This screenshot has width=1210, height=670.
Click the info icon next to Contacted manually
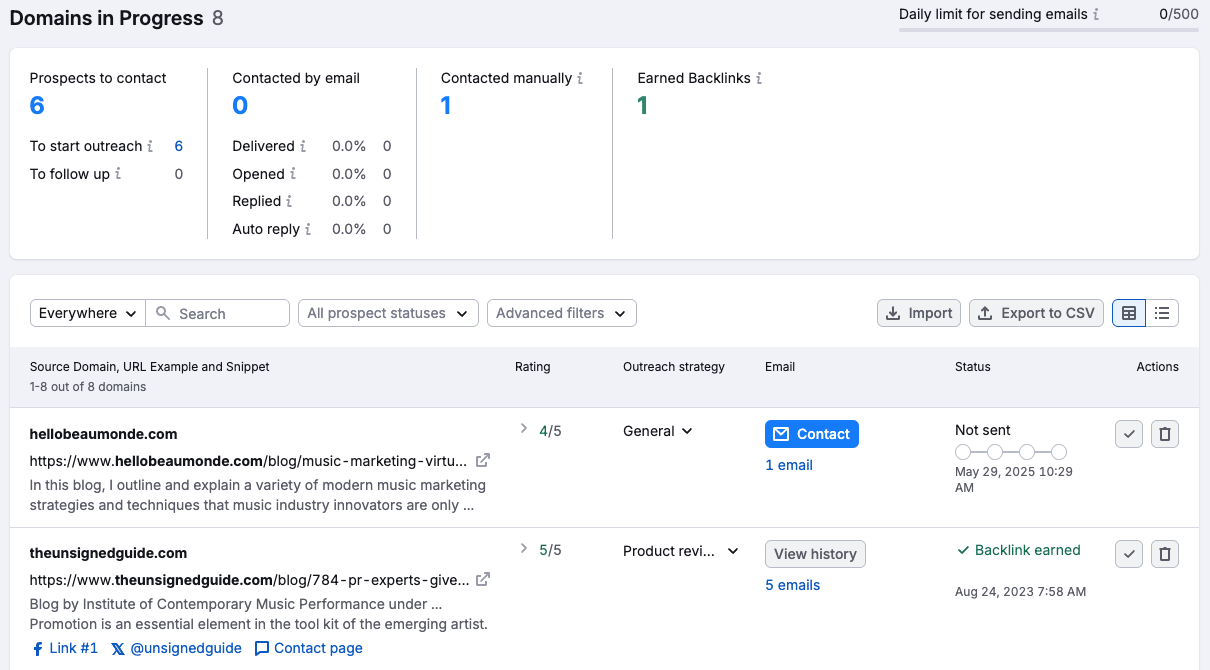(x=580, y=78)
